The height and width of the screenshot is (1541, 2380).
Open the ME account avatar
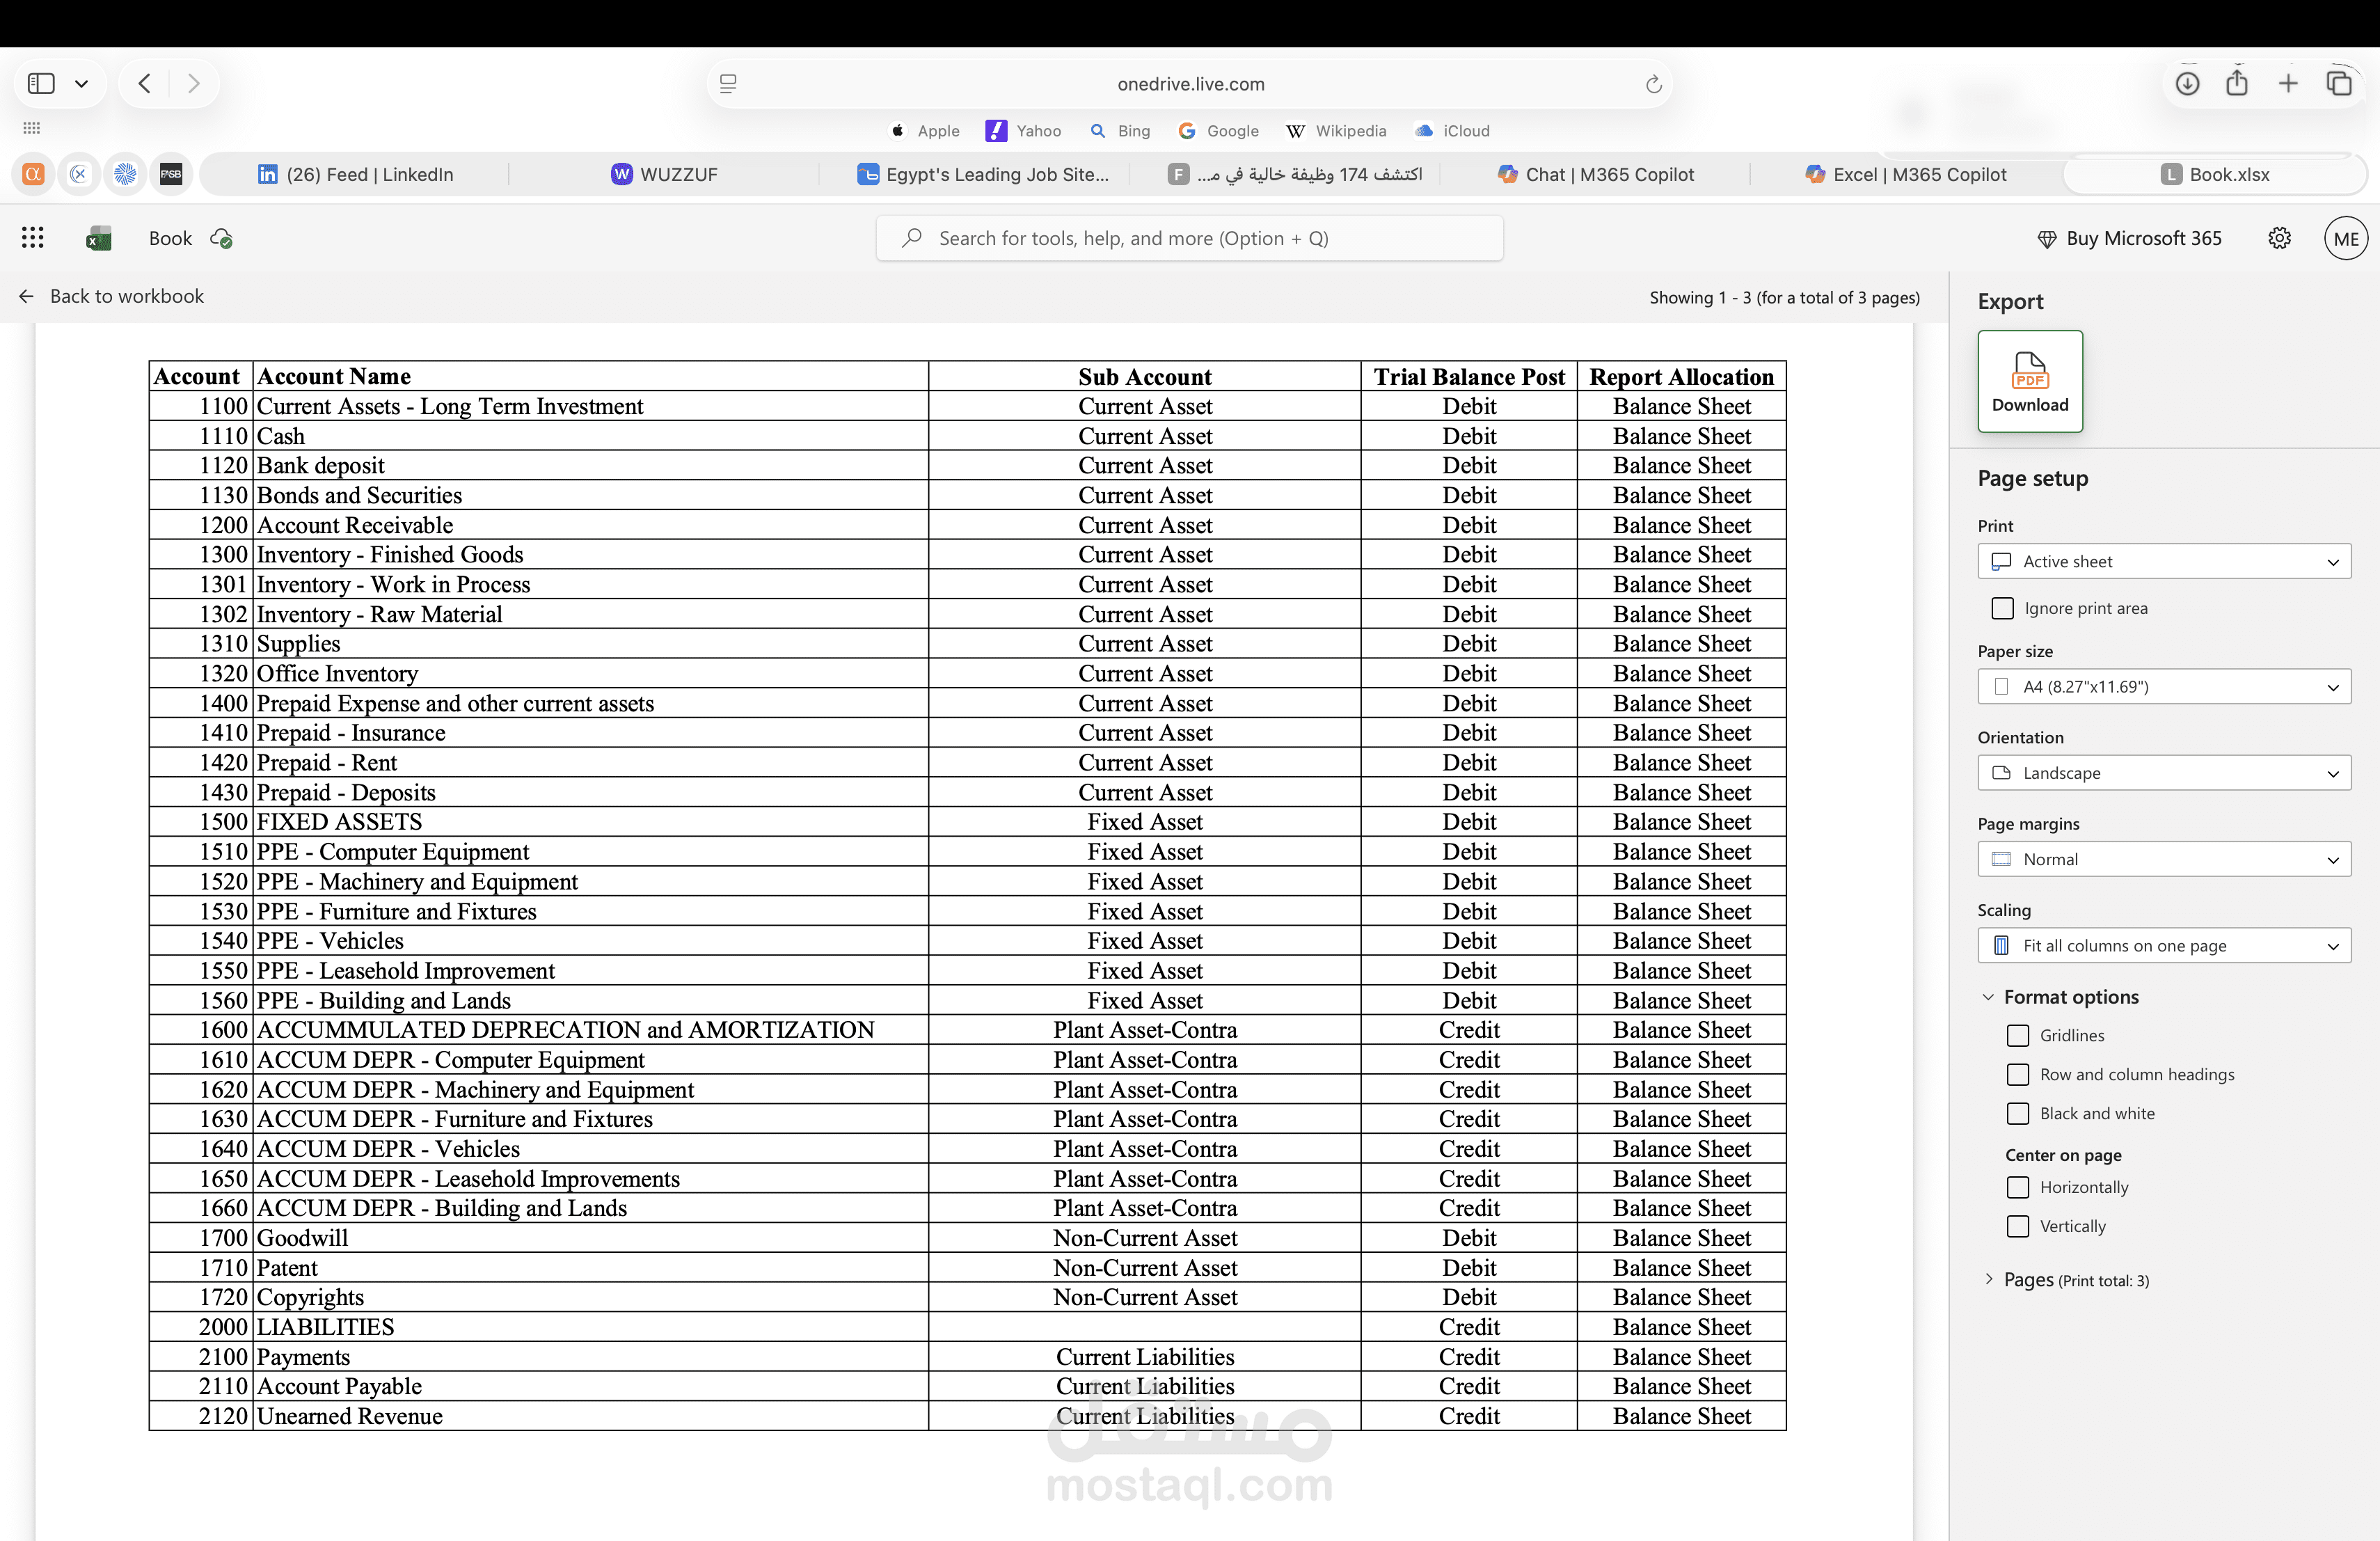point(2345,238)
